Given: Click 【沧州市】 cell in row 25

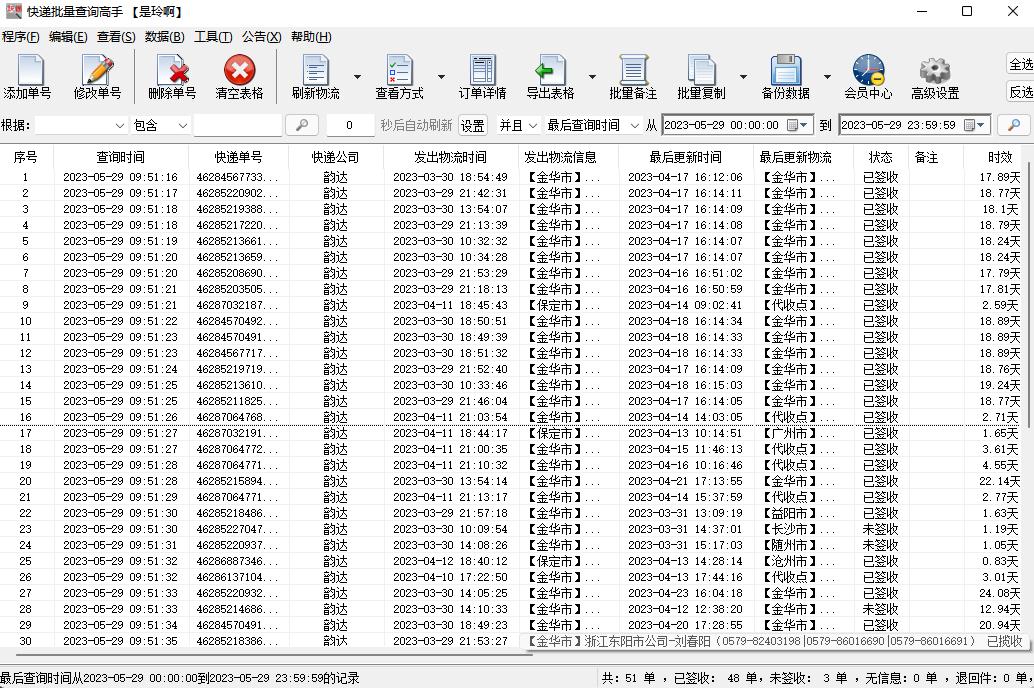Looking at the screenshot, I should [x=798, y=561].
